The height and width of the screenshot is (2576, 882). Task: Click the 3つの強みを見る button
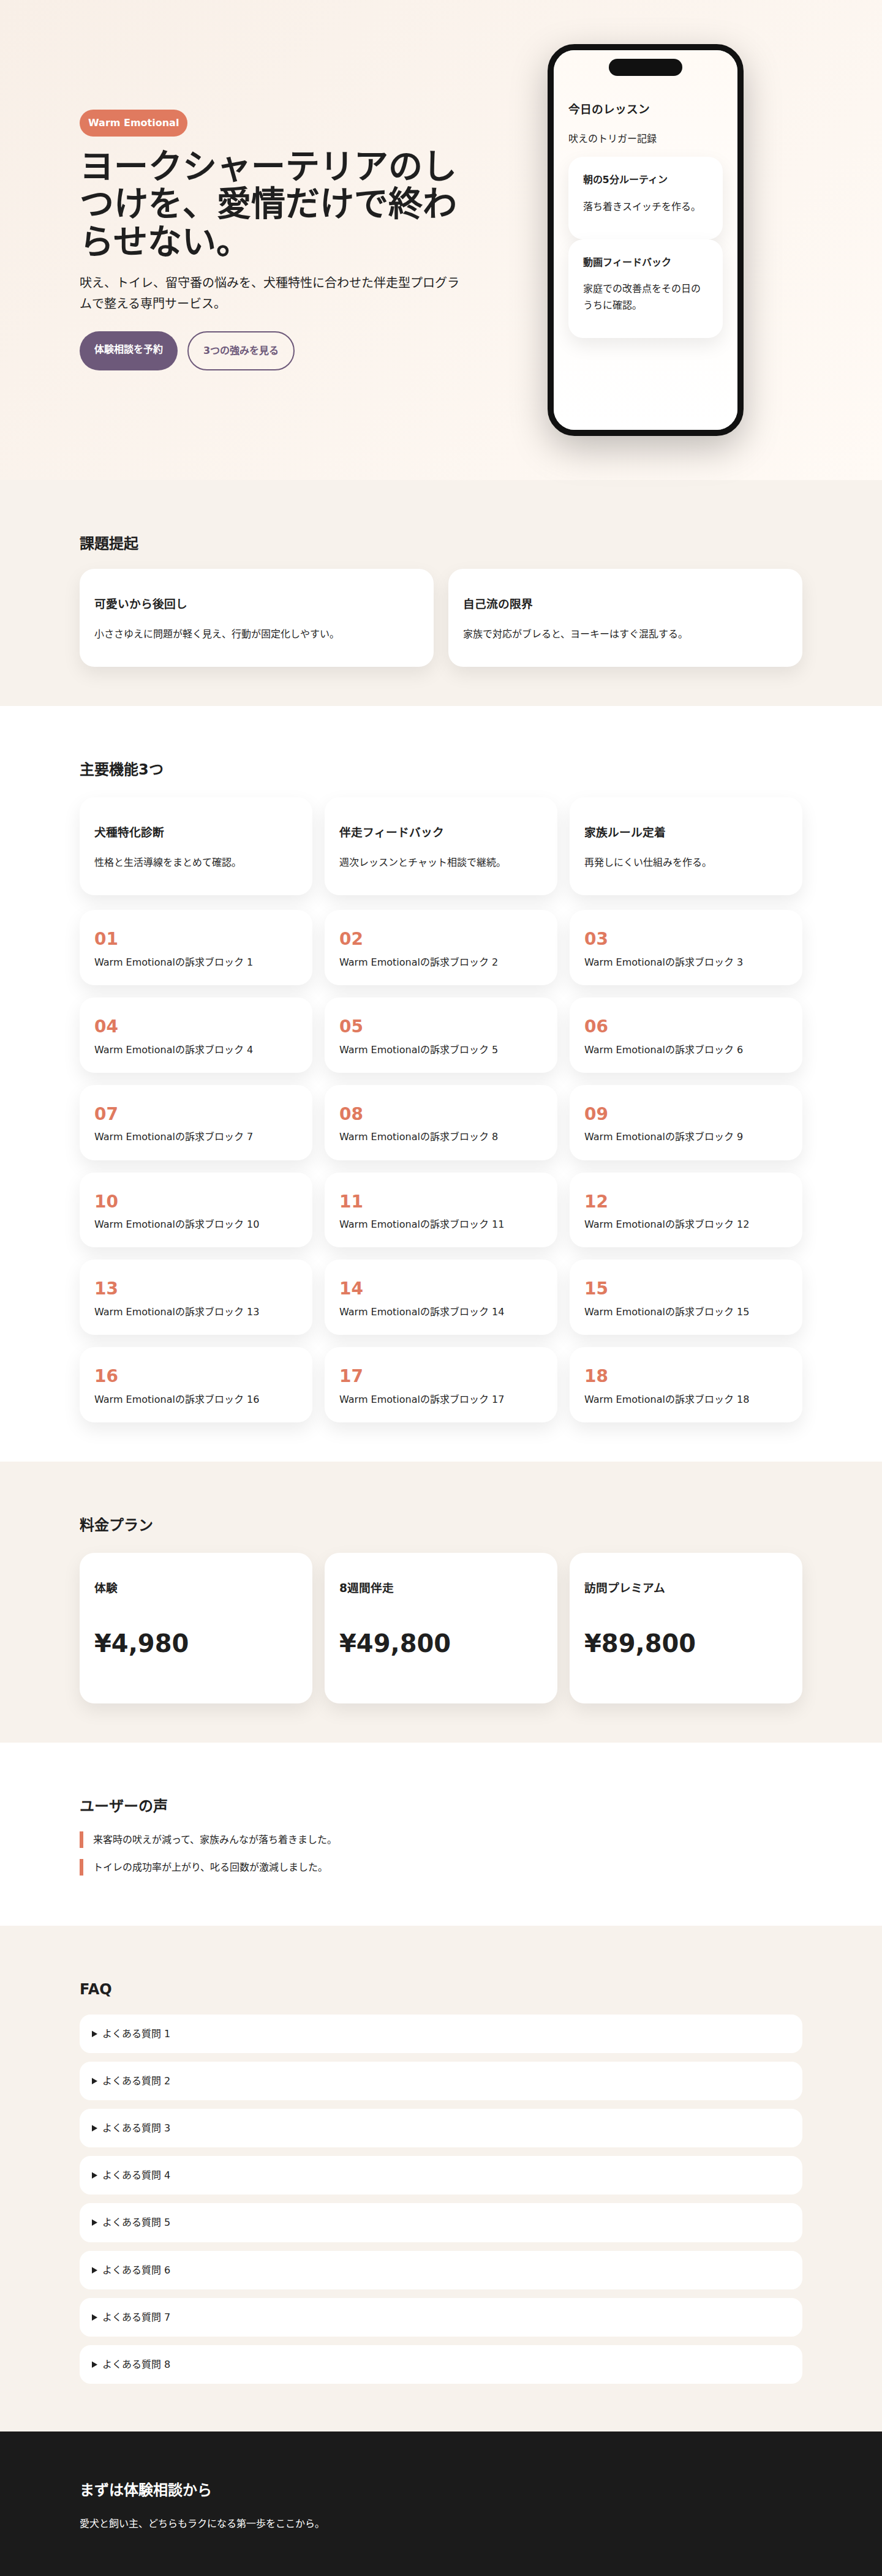click(240, 351)
